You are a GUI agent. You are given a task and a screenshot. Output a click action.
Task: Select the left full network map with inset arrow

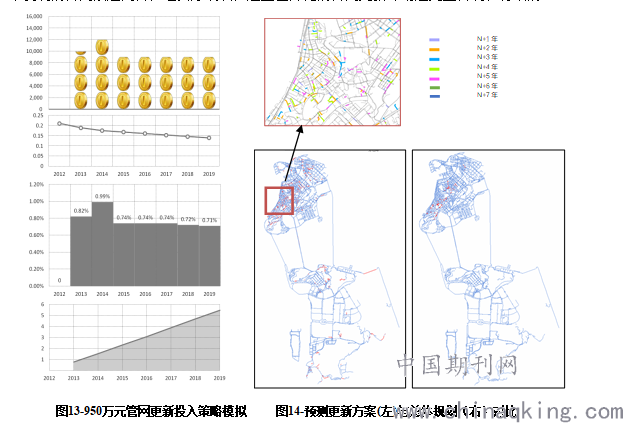330,269
